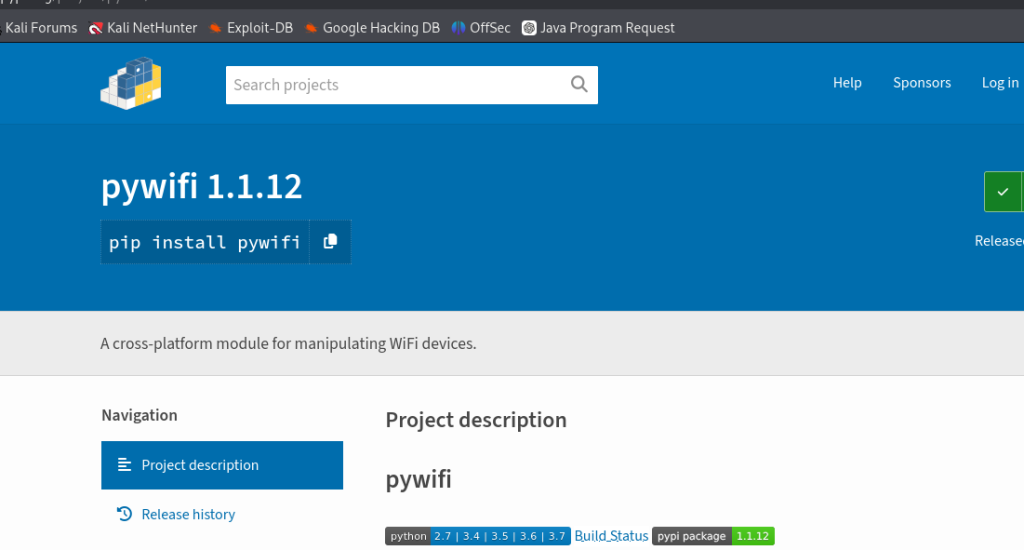Click the pip install pywifi command text
Screen dimensions: 1024x550
(x=204, y=242)
